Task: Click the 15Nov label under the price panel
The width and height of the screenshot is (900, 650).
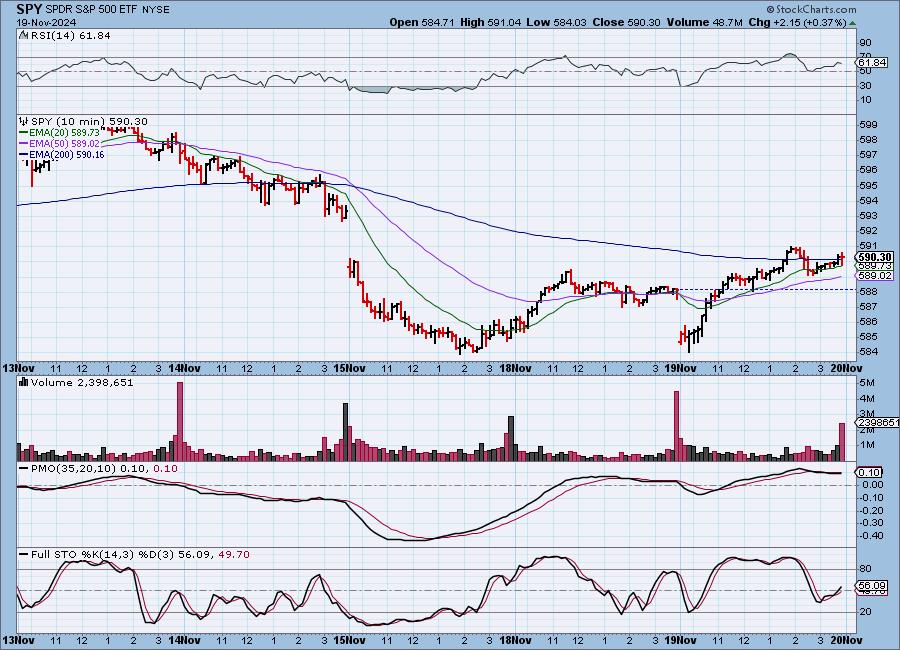Action: 352,368
